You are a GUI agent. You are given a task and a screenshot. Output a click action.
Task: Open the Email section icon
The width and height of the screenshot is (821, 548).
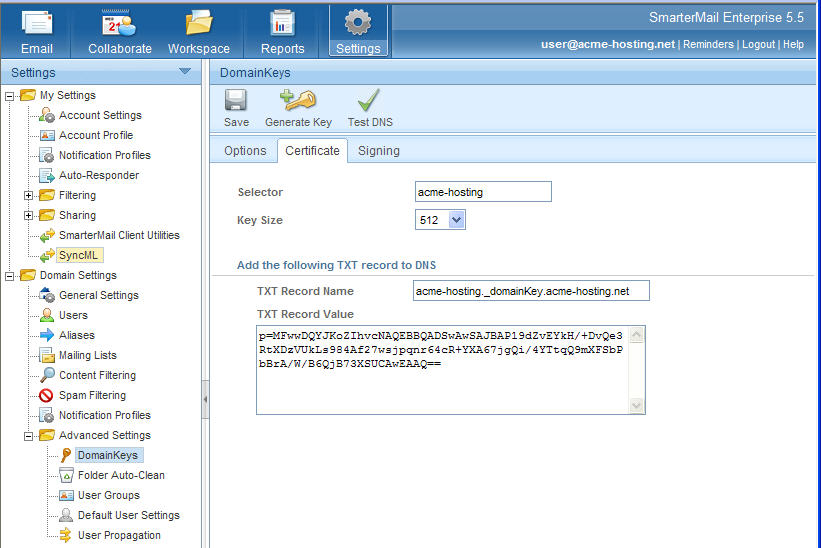tap(37, 24)
